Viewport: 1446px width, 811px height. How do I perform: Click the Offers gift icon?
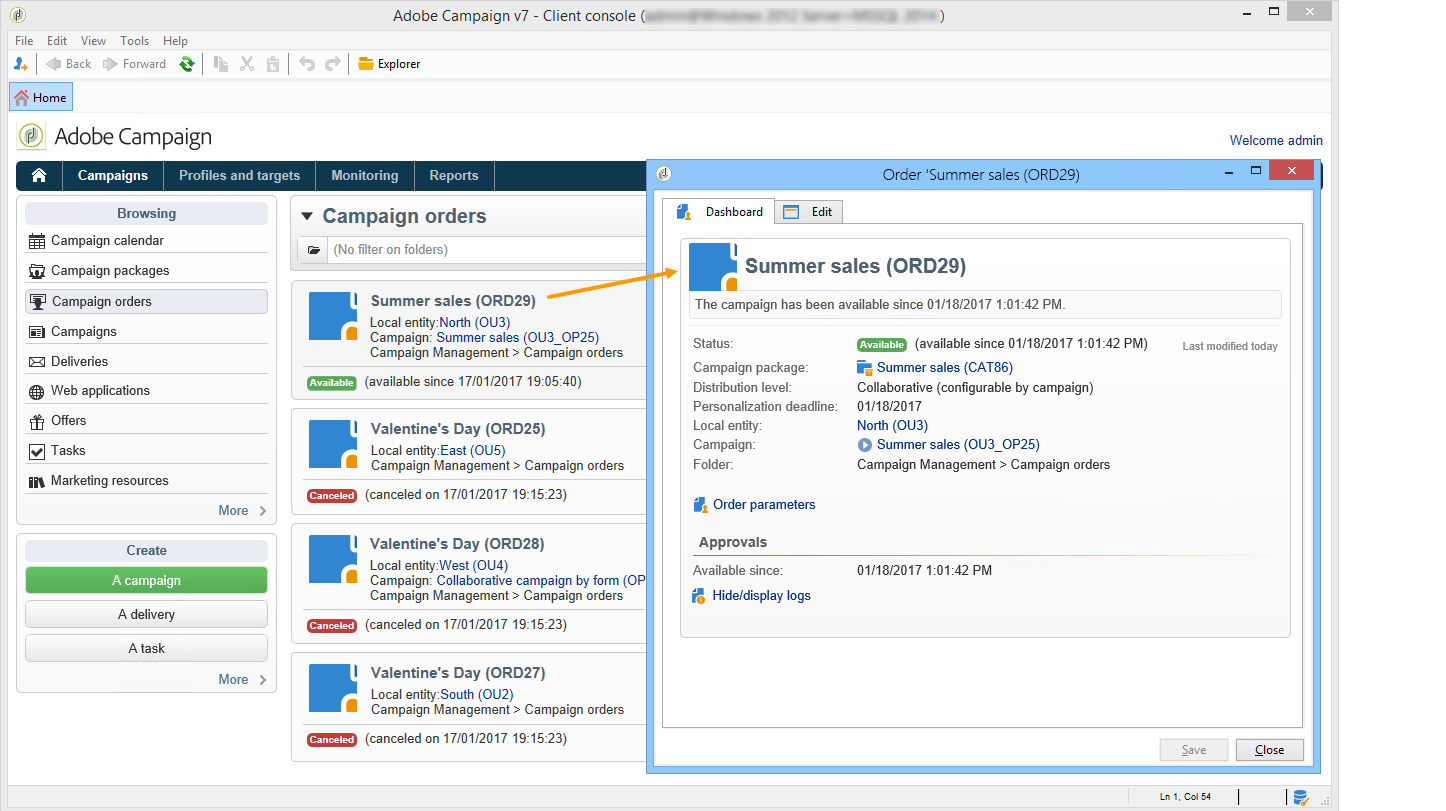point(37,421)
